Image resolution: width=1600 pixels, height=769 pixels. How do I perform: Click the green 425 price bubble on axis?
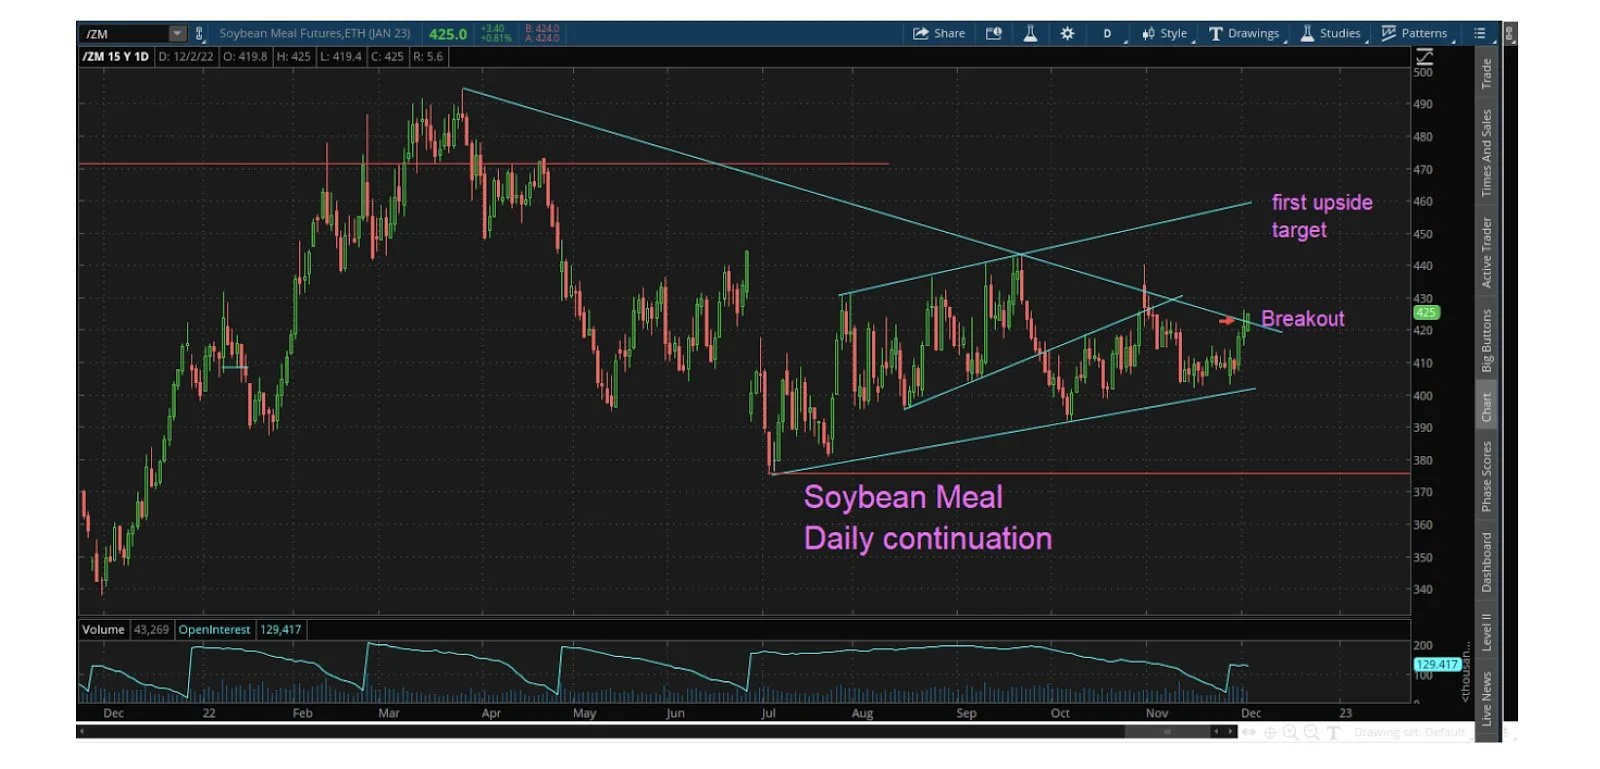(1426, 313)
